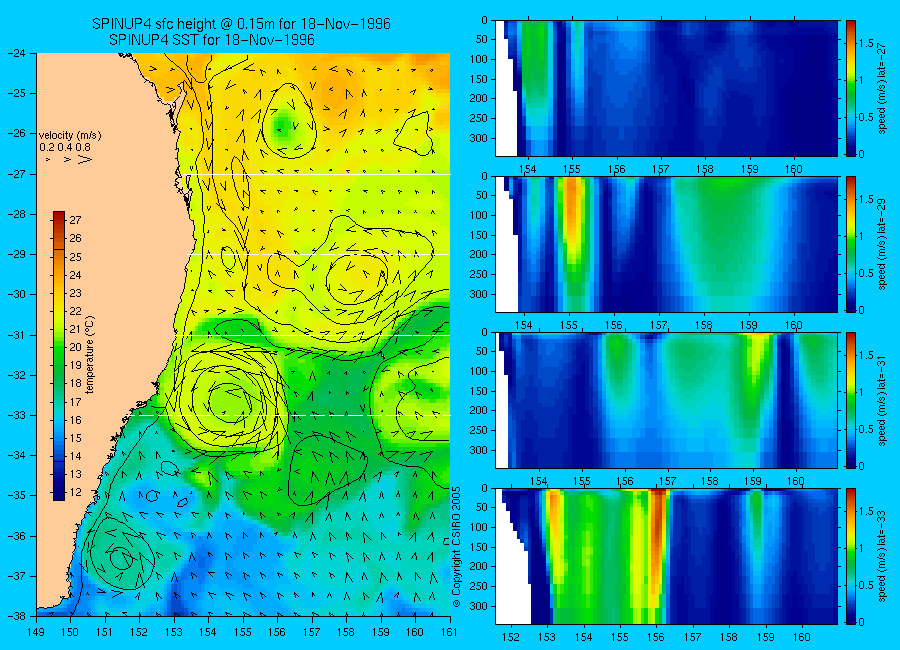The width and height of the screenshot is (900, 650).
Task: Click the 149 longitude label below the map
Action: pos(37,632)
